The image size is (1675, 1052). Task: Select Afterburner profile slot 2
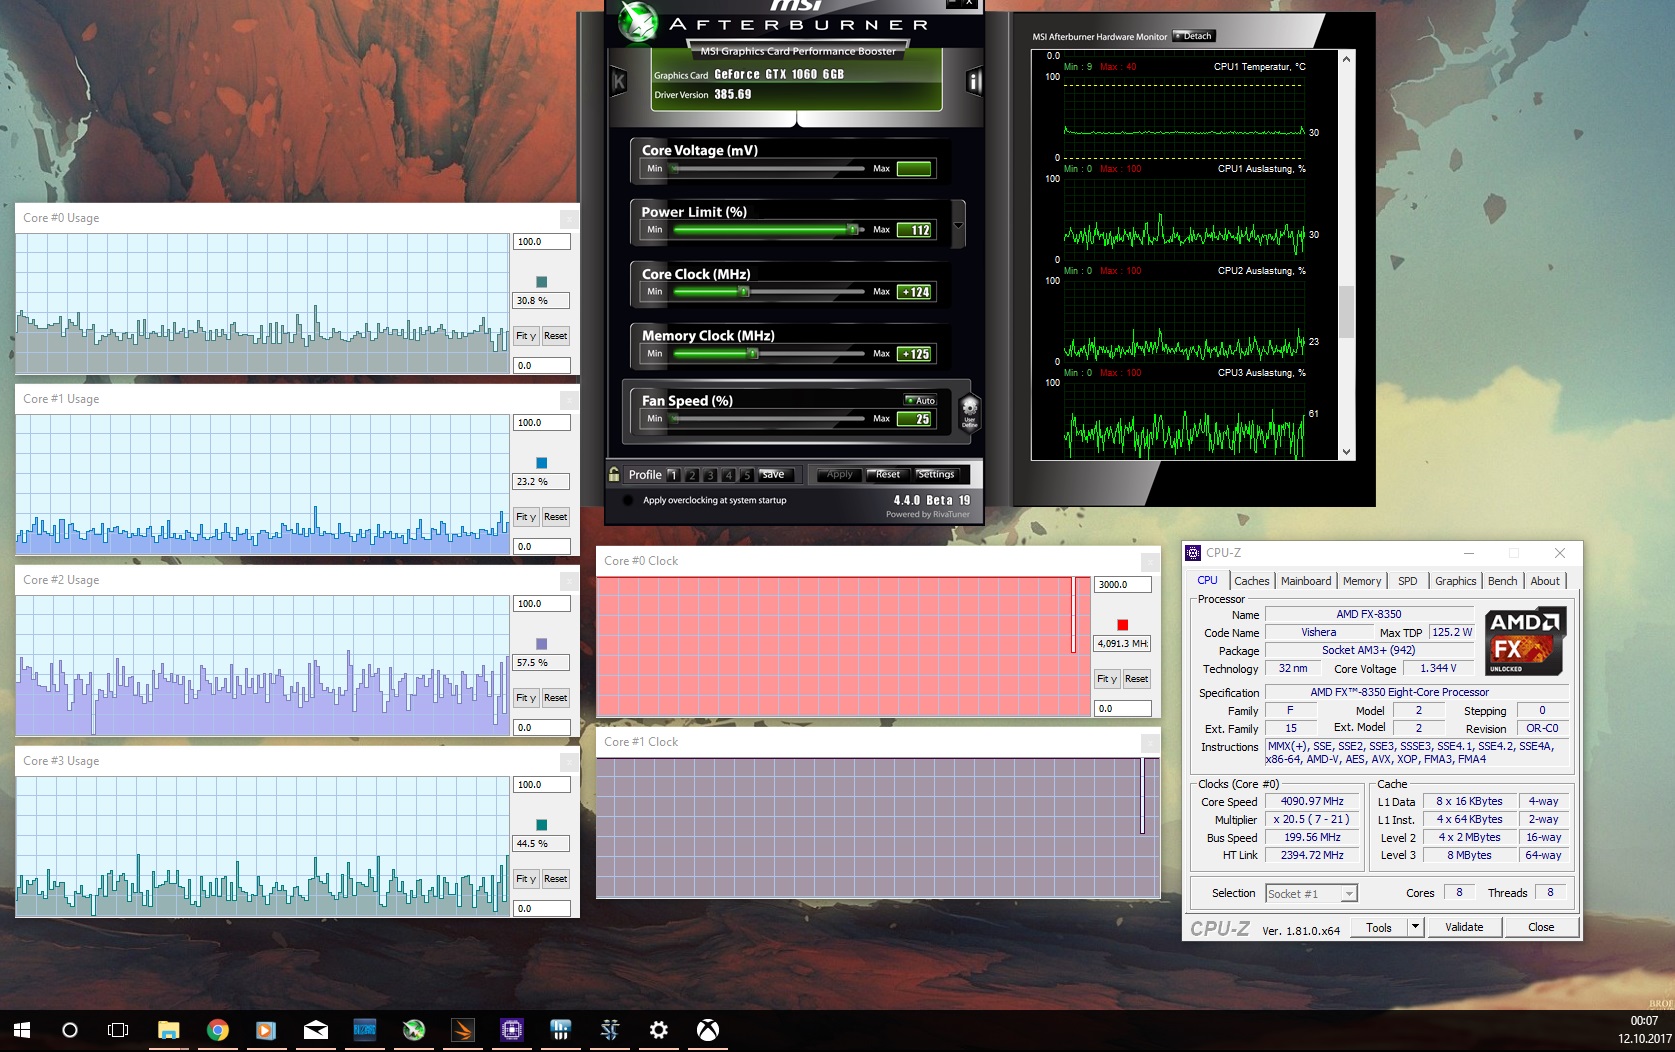coord(691,475)
